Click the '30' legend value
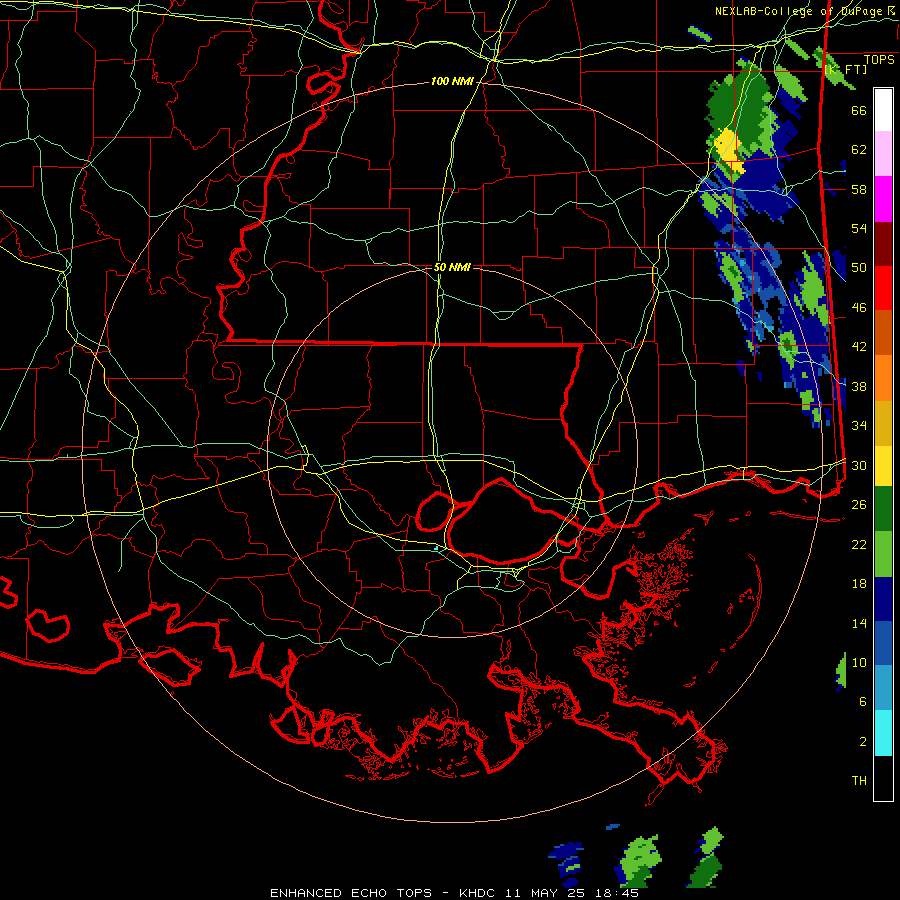This screenshot has width=900, height=900. [859, 465]
